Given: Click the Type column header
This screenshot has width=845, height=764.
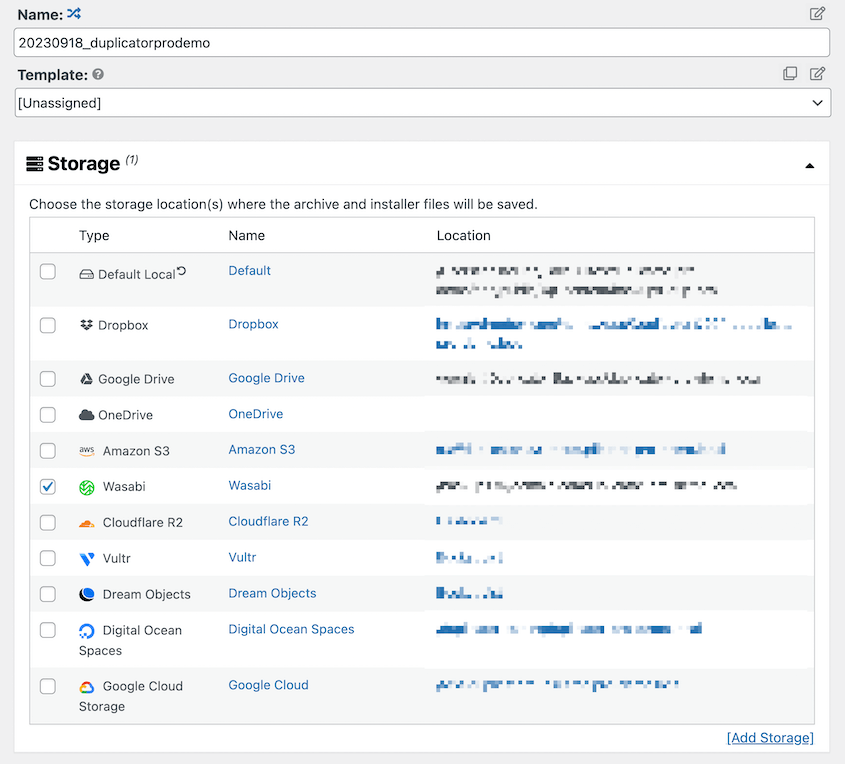Looking at the screenshot, I should pos(94,235).
